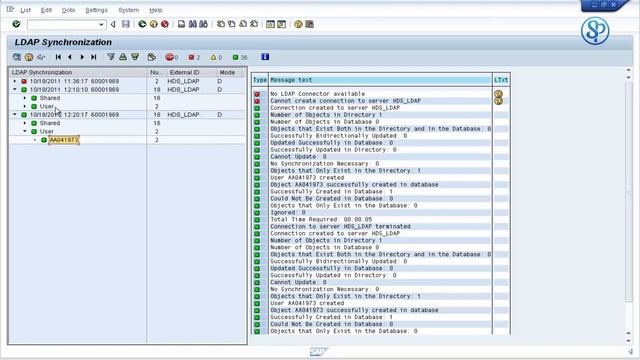640x360 pixels.
Task: Open long text for 'No LDAP Connector available'
Action: pos(498,94)
